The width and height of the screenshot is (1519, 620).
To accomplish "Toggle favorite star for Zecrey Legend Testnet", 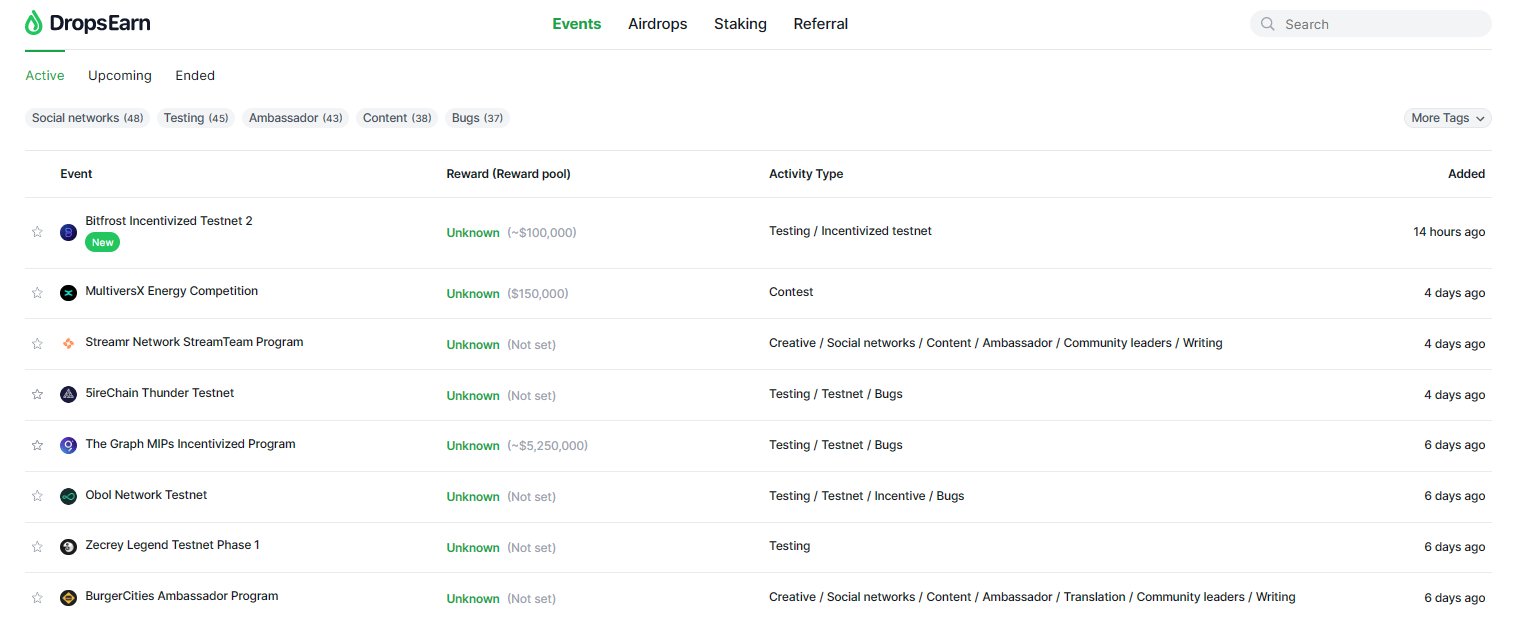I will click(37, 547).
